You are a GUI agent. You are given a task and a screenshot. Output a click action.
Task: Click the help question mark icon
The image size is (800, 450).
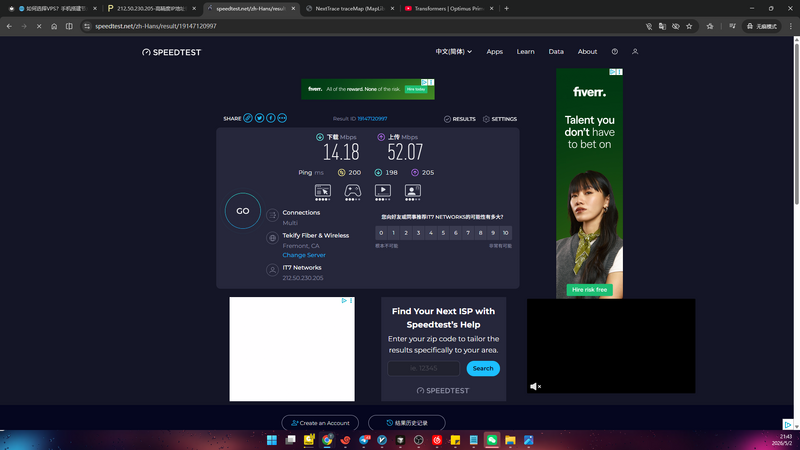tap(615, 52)
